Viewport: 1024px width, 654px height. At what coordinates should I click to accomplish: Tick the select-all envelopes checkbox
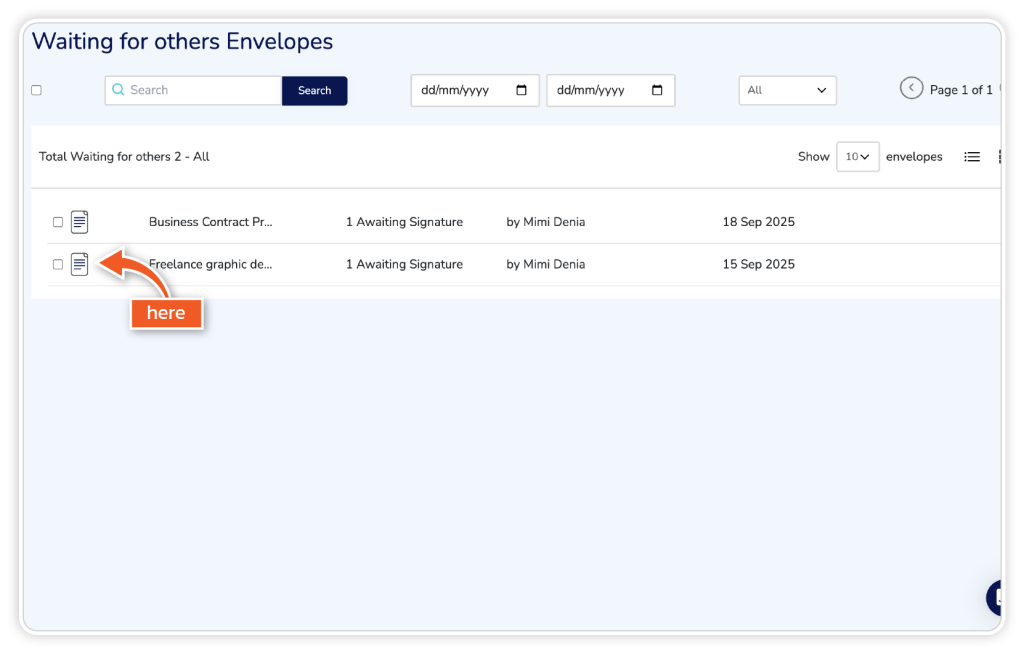pos(36,90)
